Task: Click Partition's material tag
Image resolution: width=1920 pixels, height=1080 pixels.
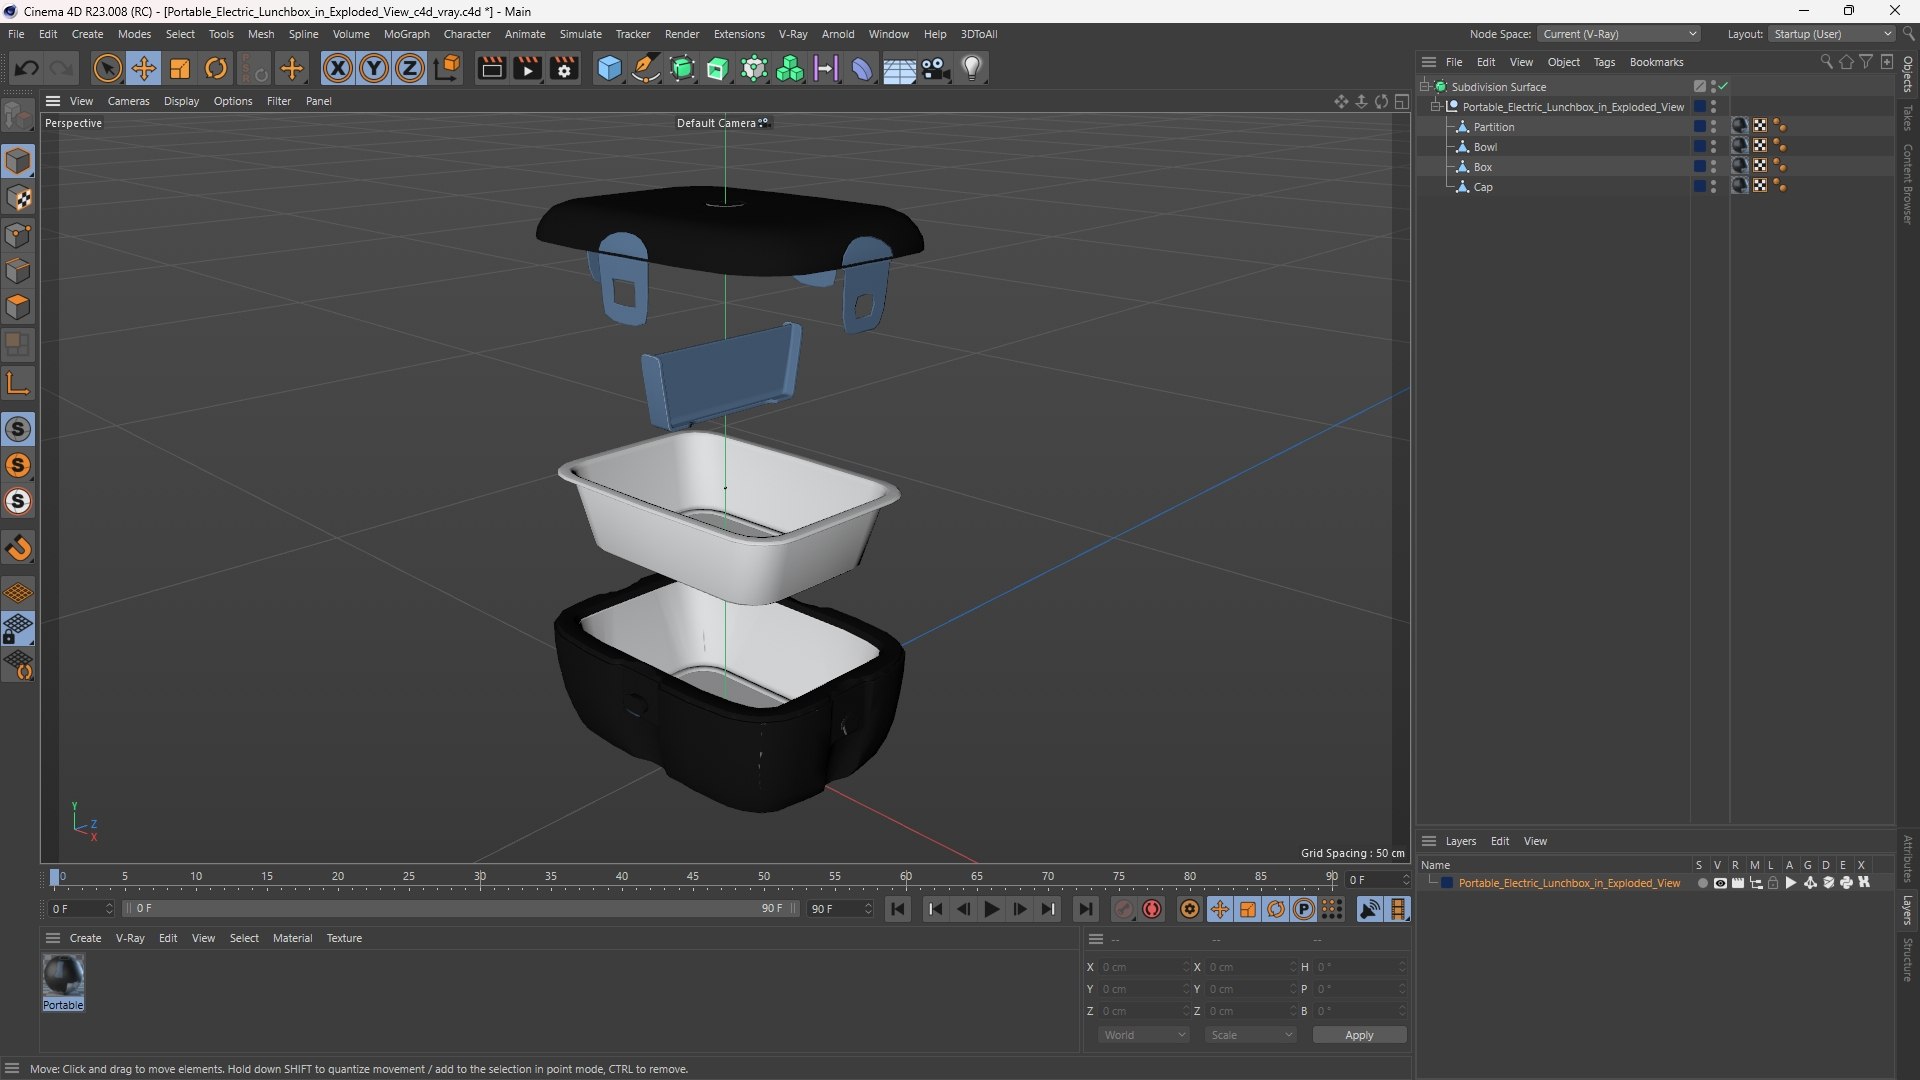Action: click(x=1740, y=126)
